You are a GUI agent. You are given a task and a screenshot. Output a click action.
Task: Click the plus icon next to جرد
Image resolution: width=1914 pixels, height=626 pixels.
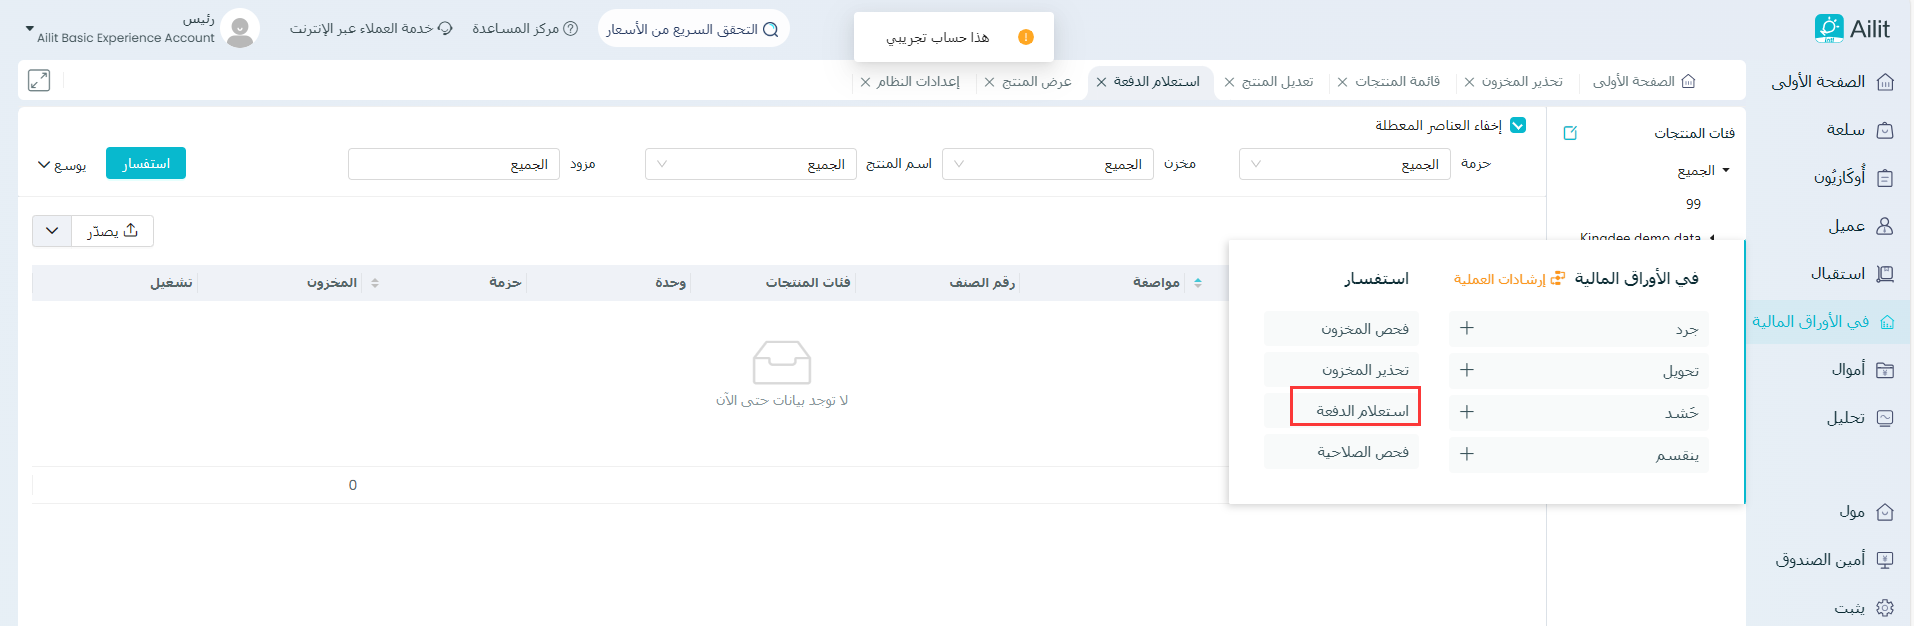pyautogui.click(x=1467, y=328)
